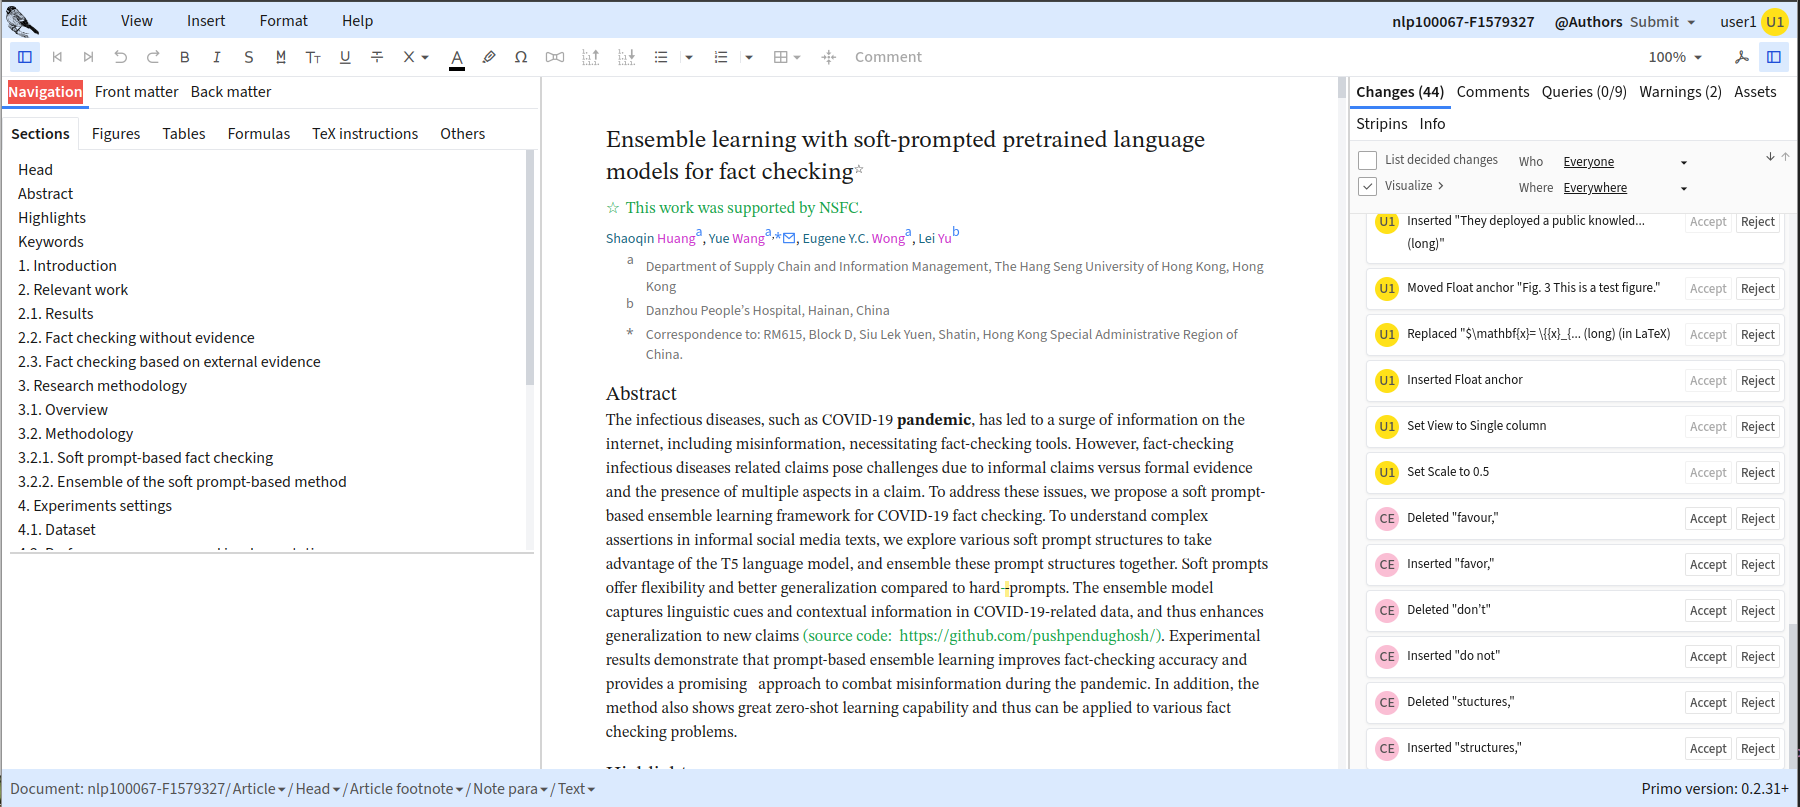This screenshot has height=807, width=1800.
Task: Accept the Deleted "favour," change
Action: pos(1707,519)
